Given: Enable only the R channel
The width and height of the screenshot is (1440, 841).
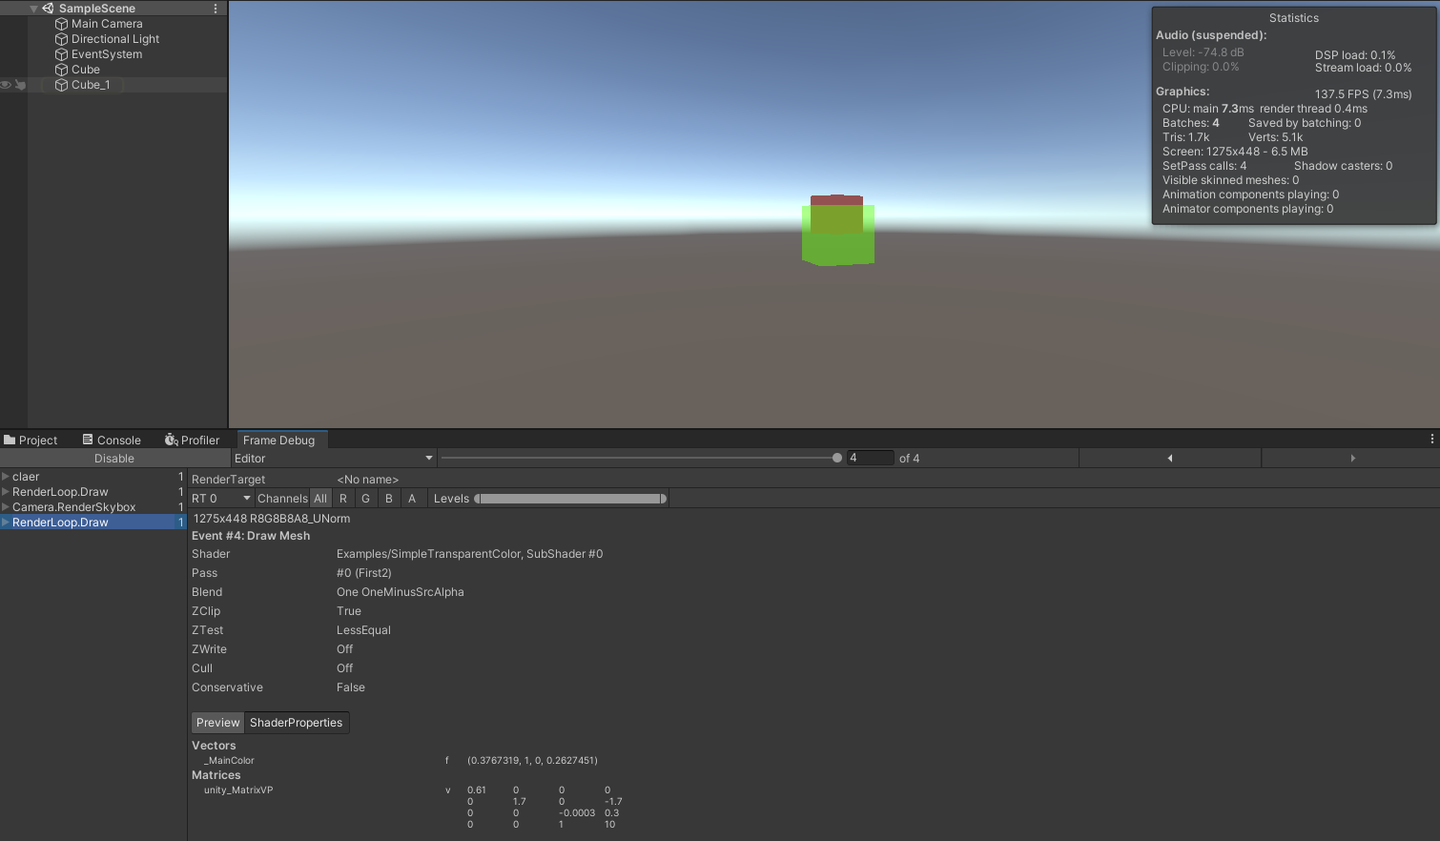Looking at the screenshot, I should click(x=341, y=498).
